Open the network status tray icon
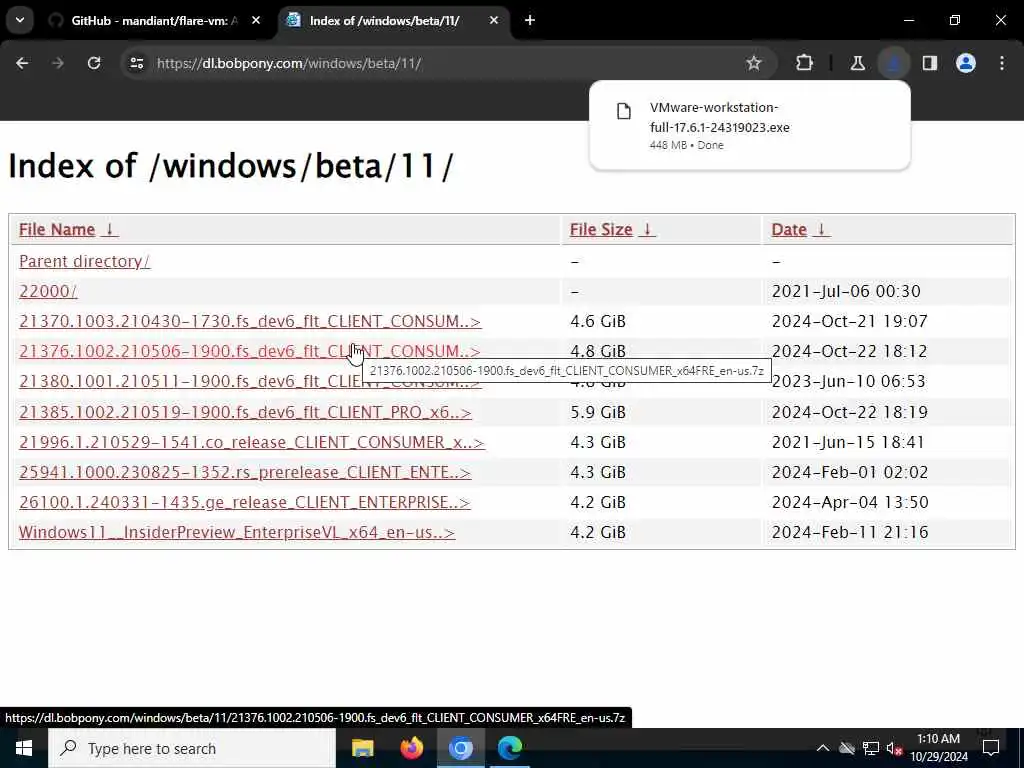Viewport: 1024px width, 768px height. pos(871,748)
